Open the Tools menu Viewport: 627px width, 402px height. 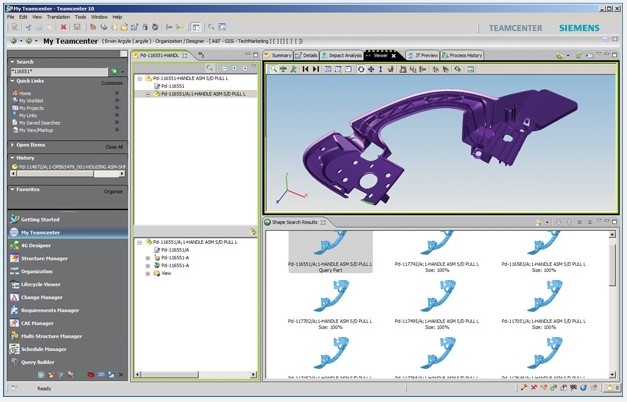[x=80, y=17]
